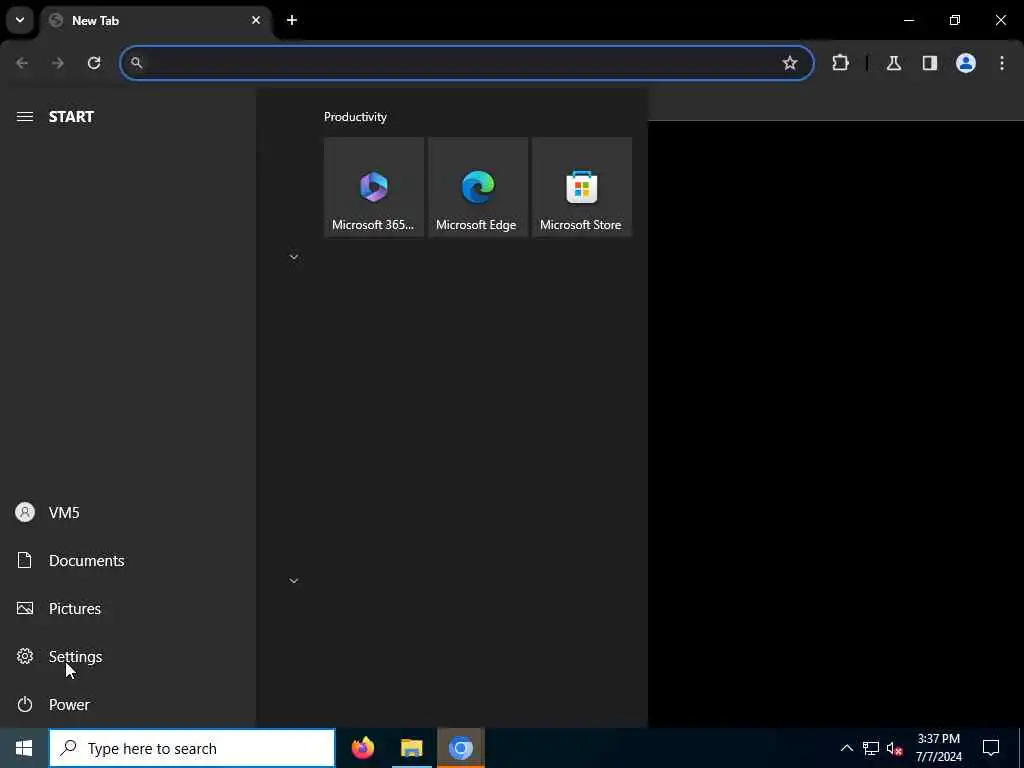The height and width of the screenshot is (768, 1024).
Task: Focus the taskbar search box
Action: [192, 748]
